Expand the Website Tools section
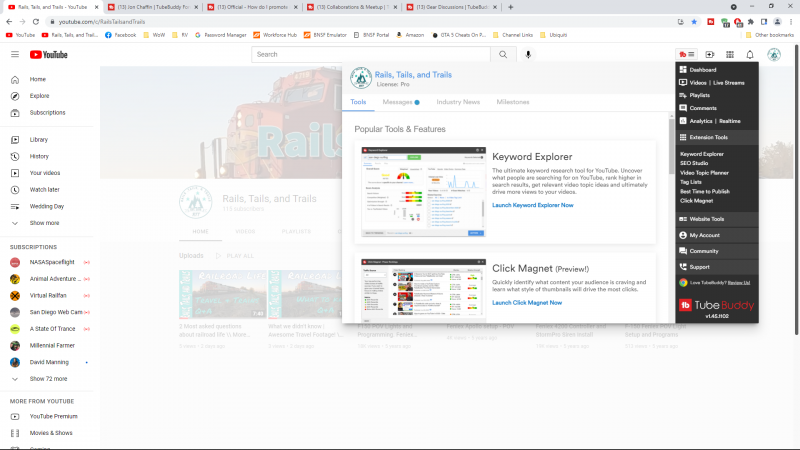Viewport: 800px width, 450px height. pos(706,219)
